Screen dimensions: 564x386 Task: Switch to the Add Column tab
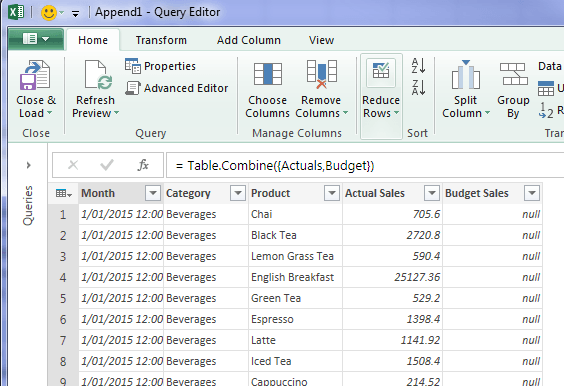click(249, 40)
